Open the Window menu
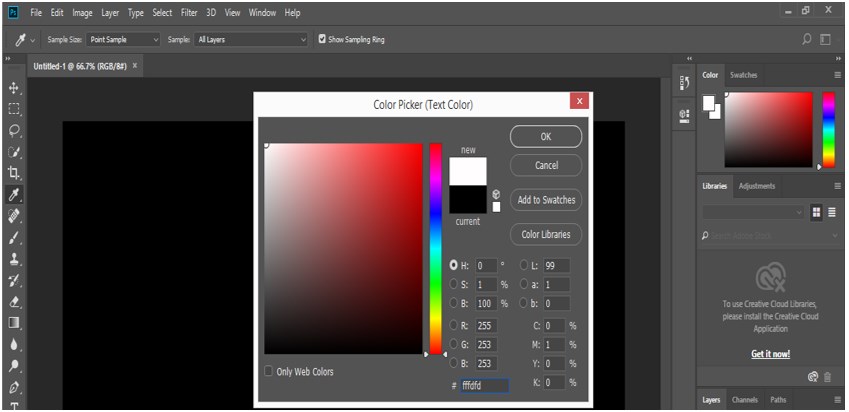Viewport: 849px width, 412px height. point(262,12)
